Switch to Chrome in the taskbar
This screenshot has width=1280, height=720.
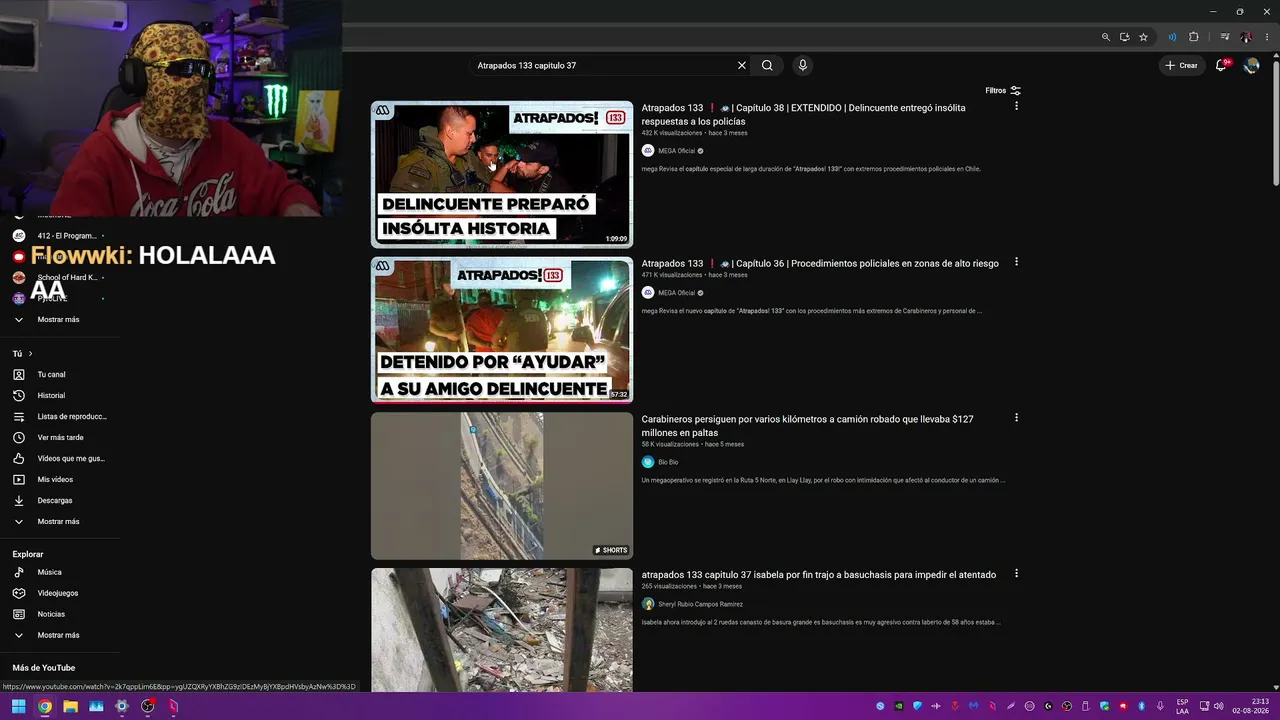pos(44,706)
